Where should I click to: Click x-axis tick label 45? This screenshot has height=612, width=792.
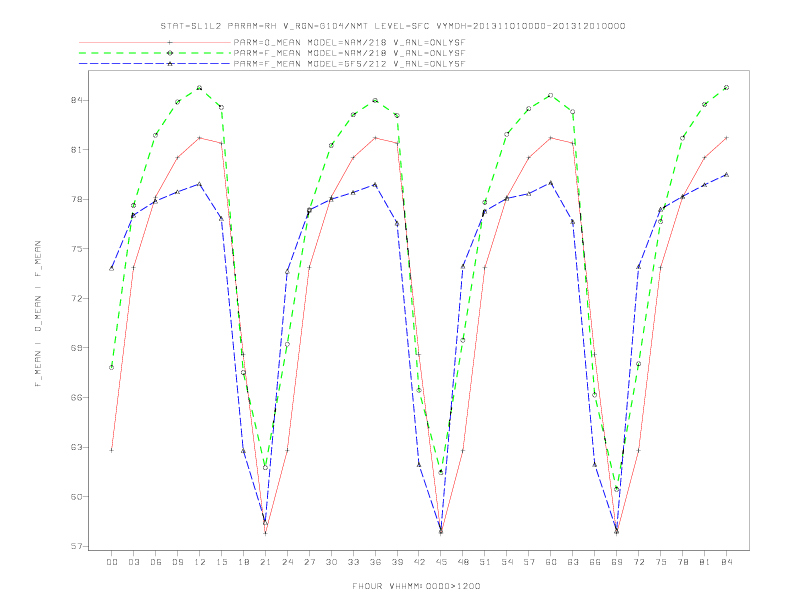pos(441,562)
